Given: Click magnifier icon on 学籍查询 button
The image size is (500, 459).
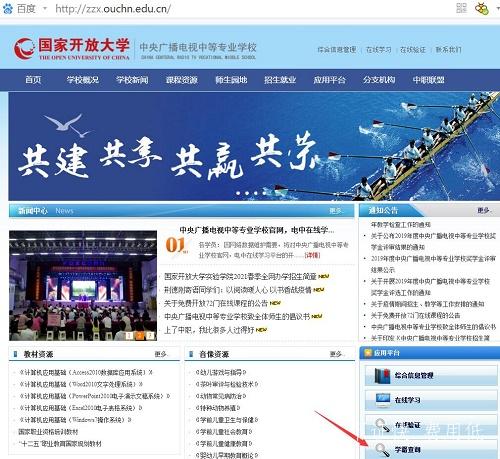Looking at the screenshot, I should (x=382, y=450).
